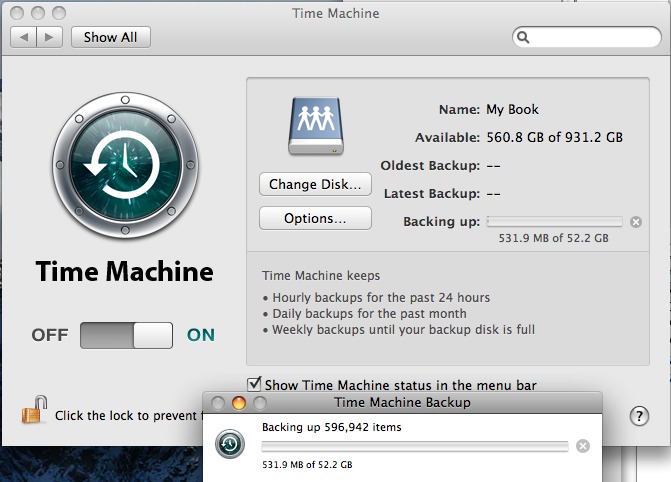Click 'Weekly backups until your backup disk is full'
Image resolution: width=671 pixels, height=482 pixels.
tap(404, 330)
